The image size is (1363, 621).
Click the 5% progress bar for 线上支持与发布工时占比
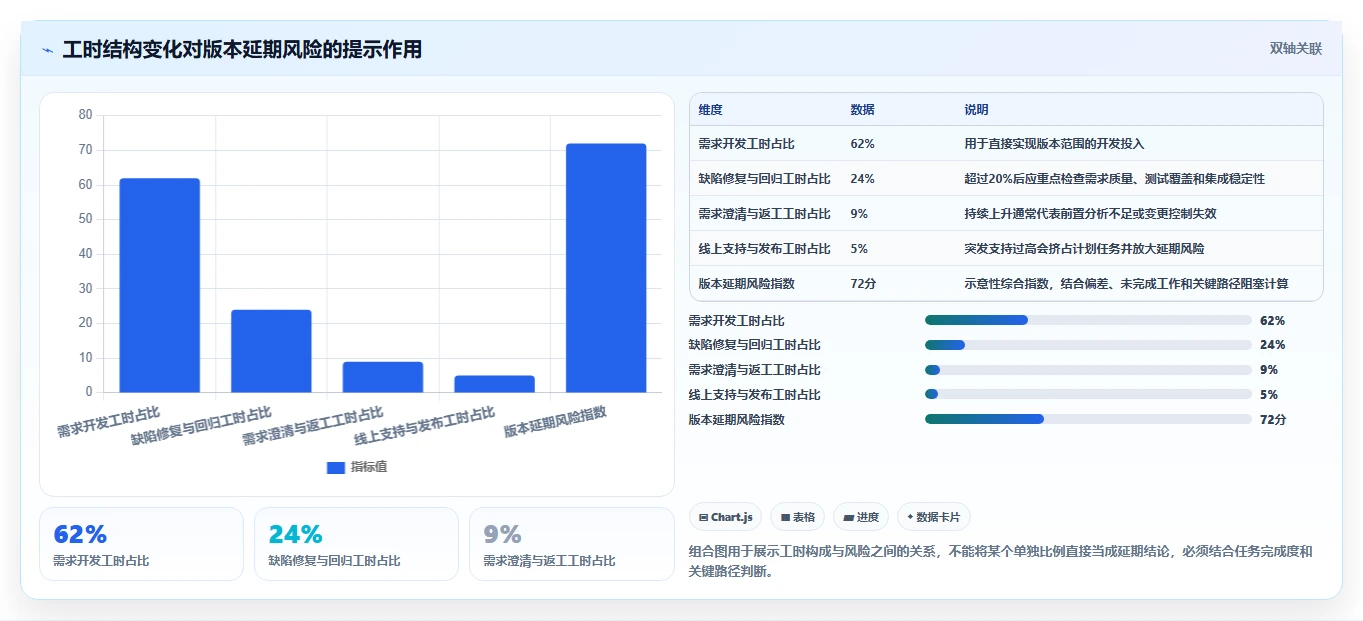1088,394
